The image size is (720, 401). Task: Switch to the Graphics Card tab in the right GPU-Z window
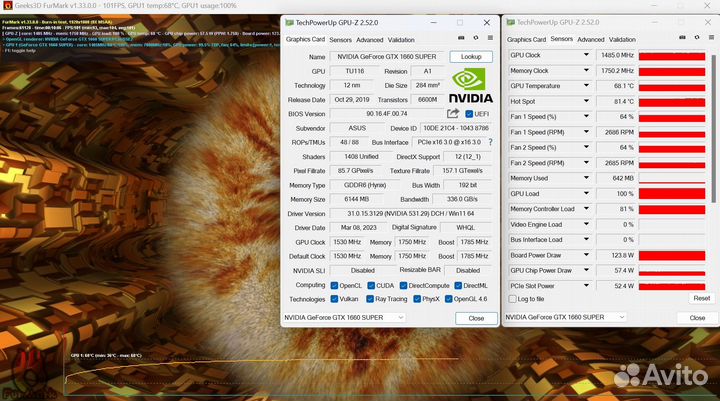[526, 40]
